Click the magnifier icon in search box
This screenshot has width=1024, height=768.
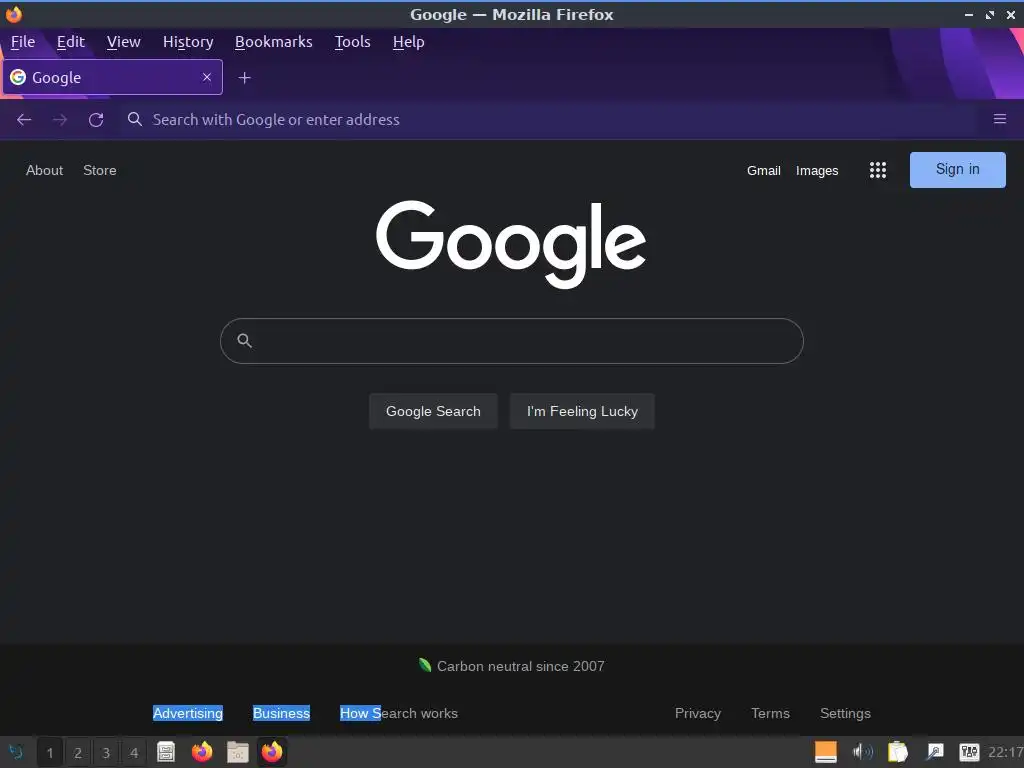pyautogui.click(x=244, y=340)
